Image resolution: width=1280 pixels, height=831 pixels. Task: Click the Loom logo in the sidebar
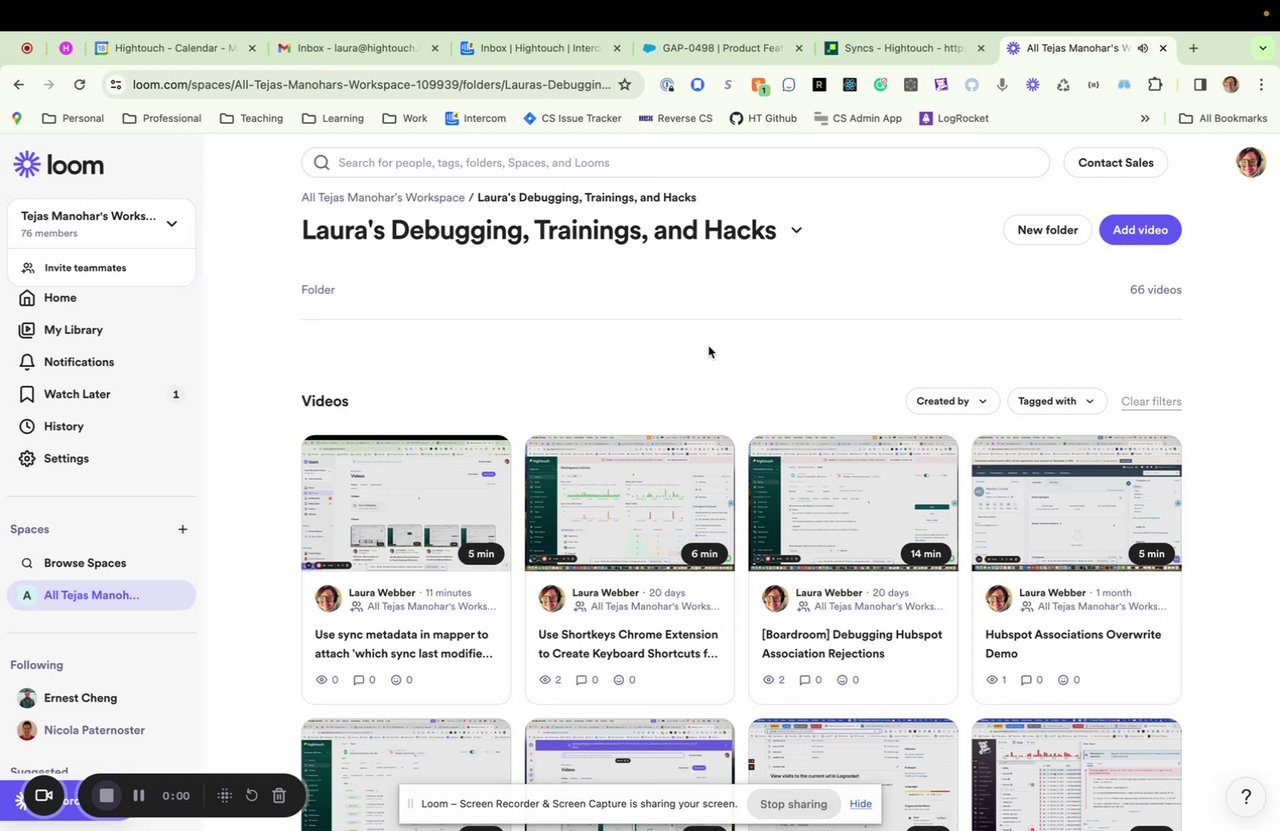(x=59, y=165)
